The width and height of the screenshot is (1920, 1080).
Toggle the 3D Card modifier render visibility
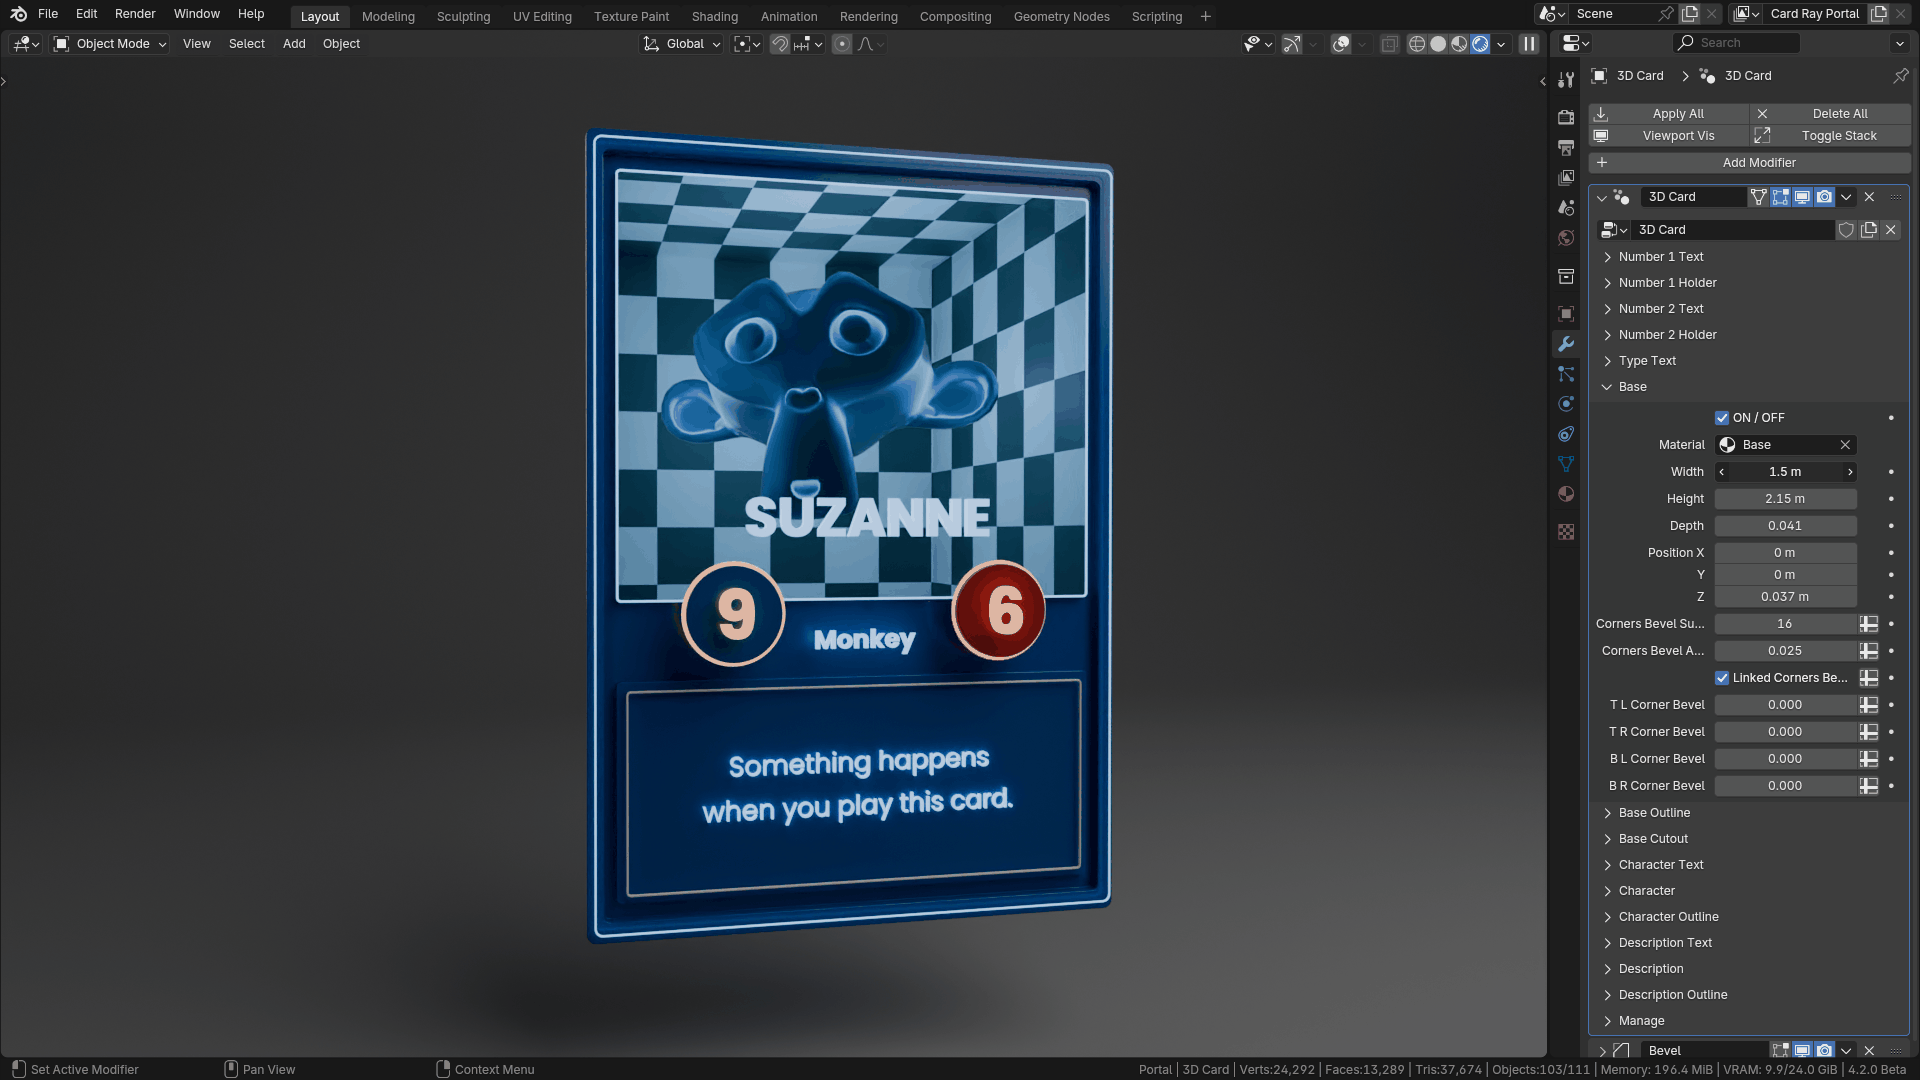(1824, 197)
